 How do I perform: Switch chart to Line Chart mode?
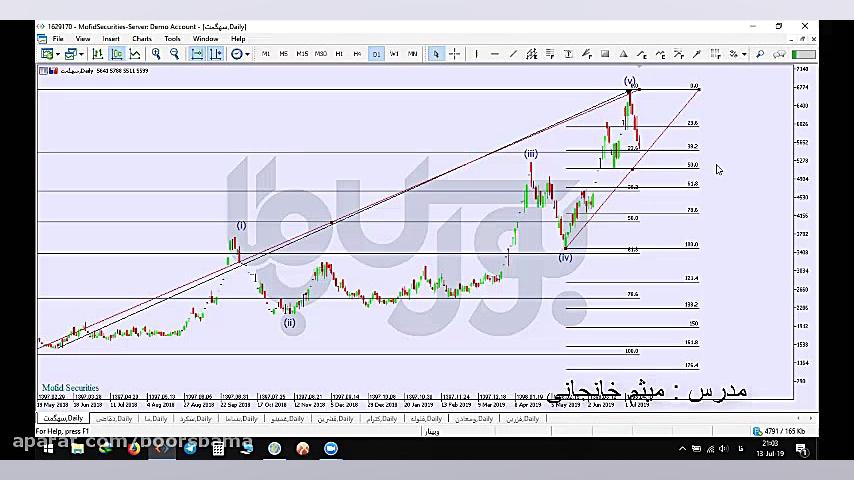(x=135, y=54)
